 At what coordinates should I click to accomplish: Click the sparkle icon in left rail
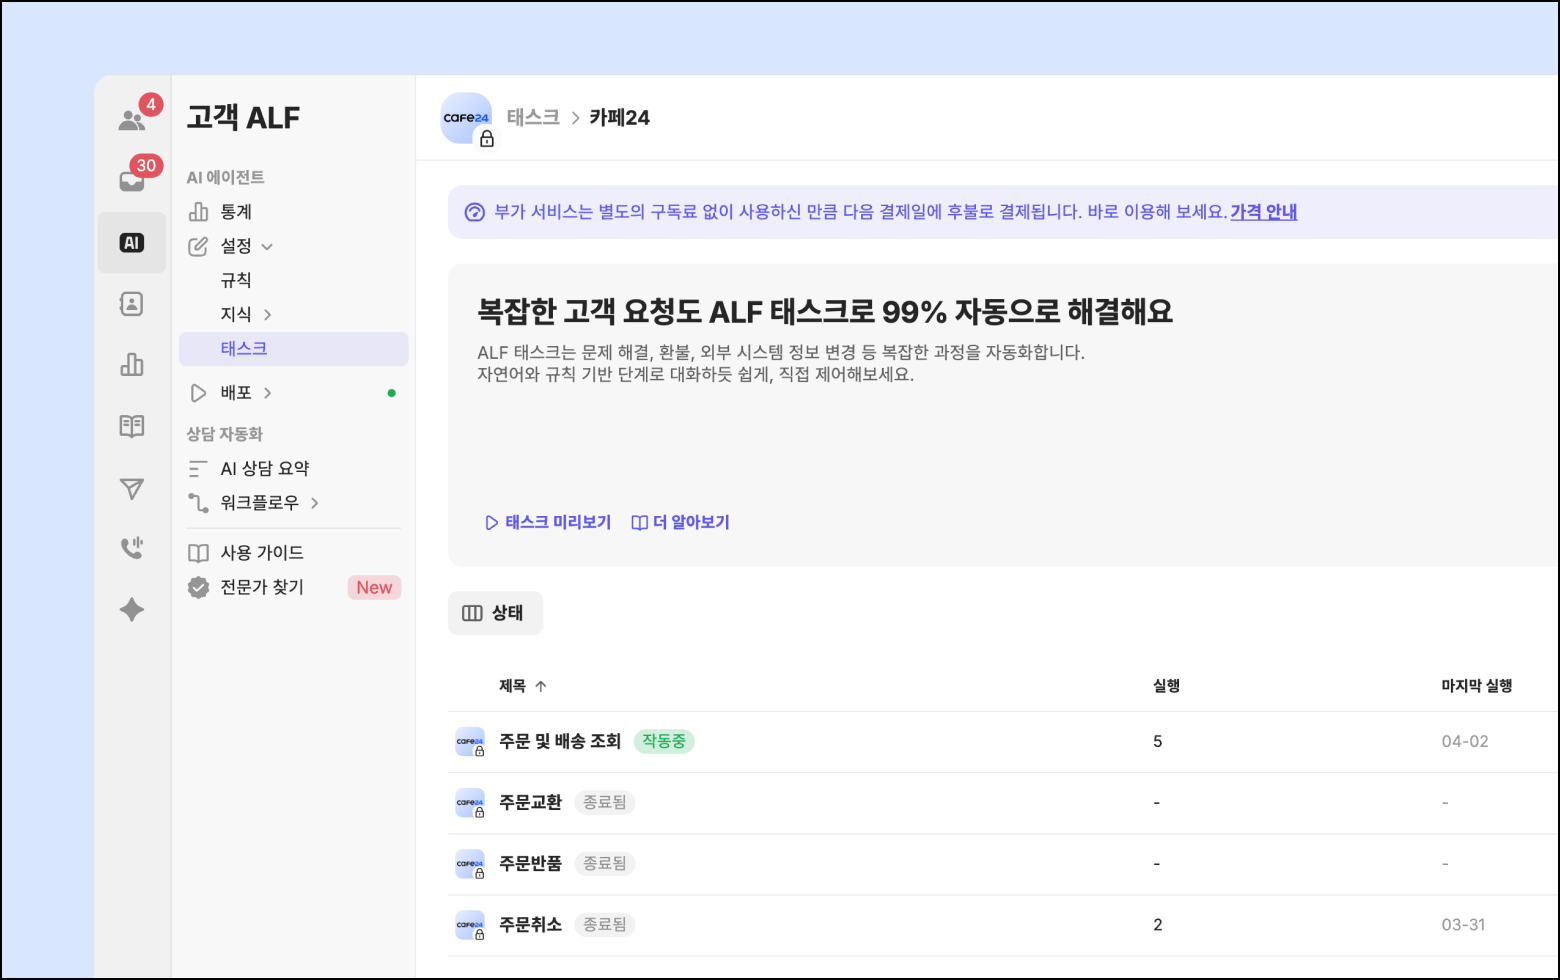pyautogui.click(x=132, y=610)
